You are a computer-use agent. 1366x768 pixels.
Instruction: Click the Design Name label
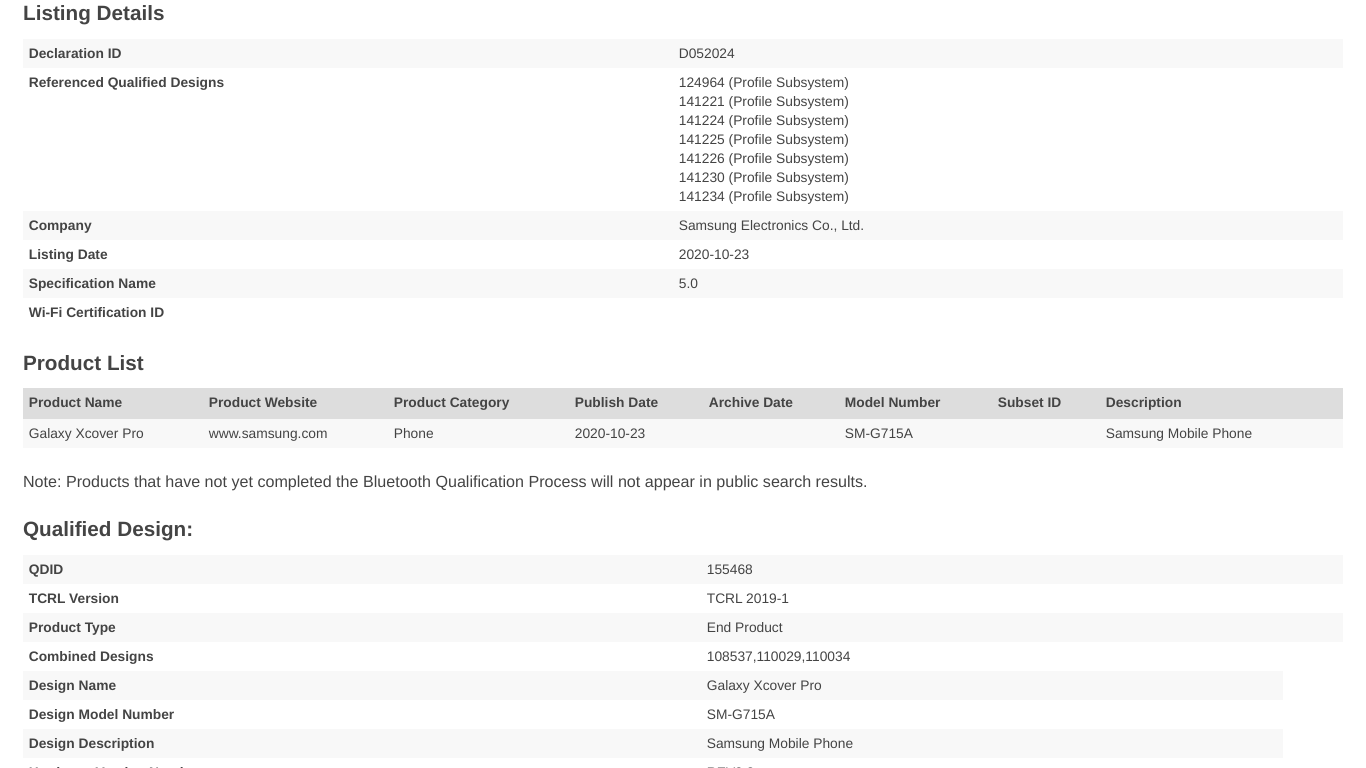pos(72,685)
